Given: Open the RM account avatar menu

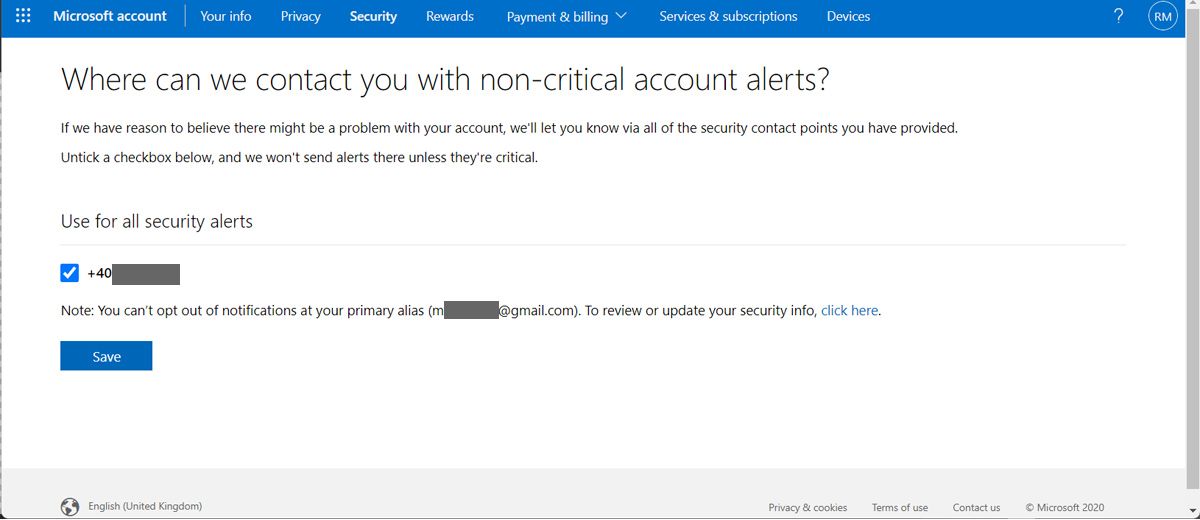Looking at the screenshot, I should point(1163,16).
